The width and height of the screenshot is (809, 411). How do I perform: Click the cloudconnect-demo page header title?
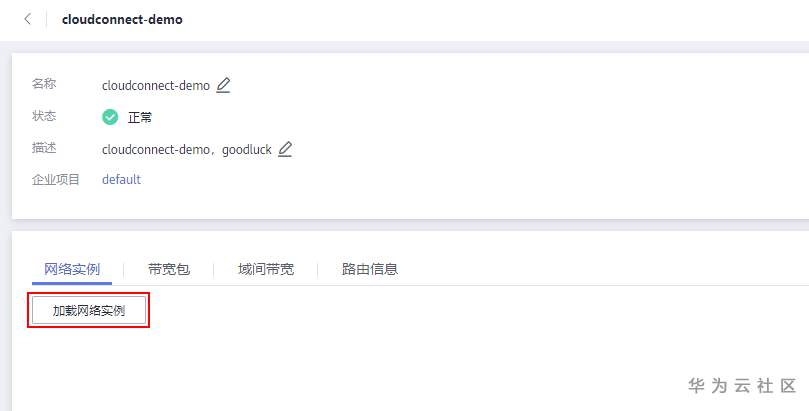(x=122, y=20)
